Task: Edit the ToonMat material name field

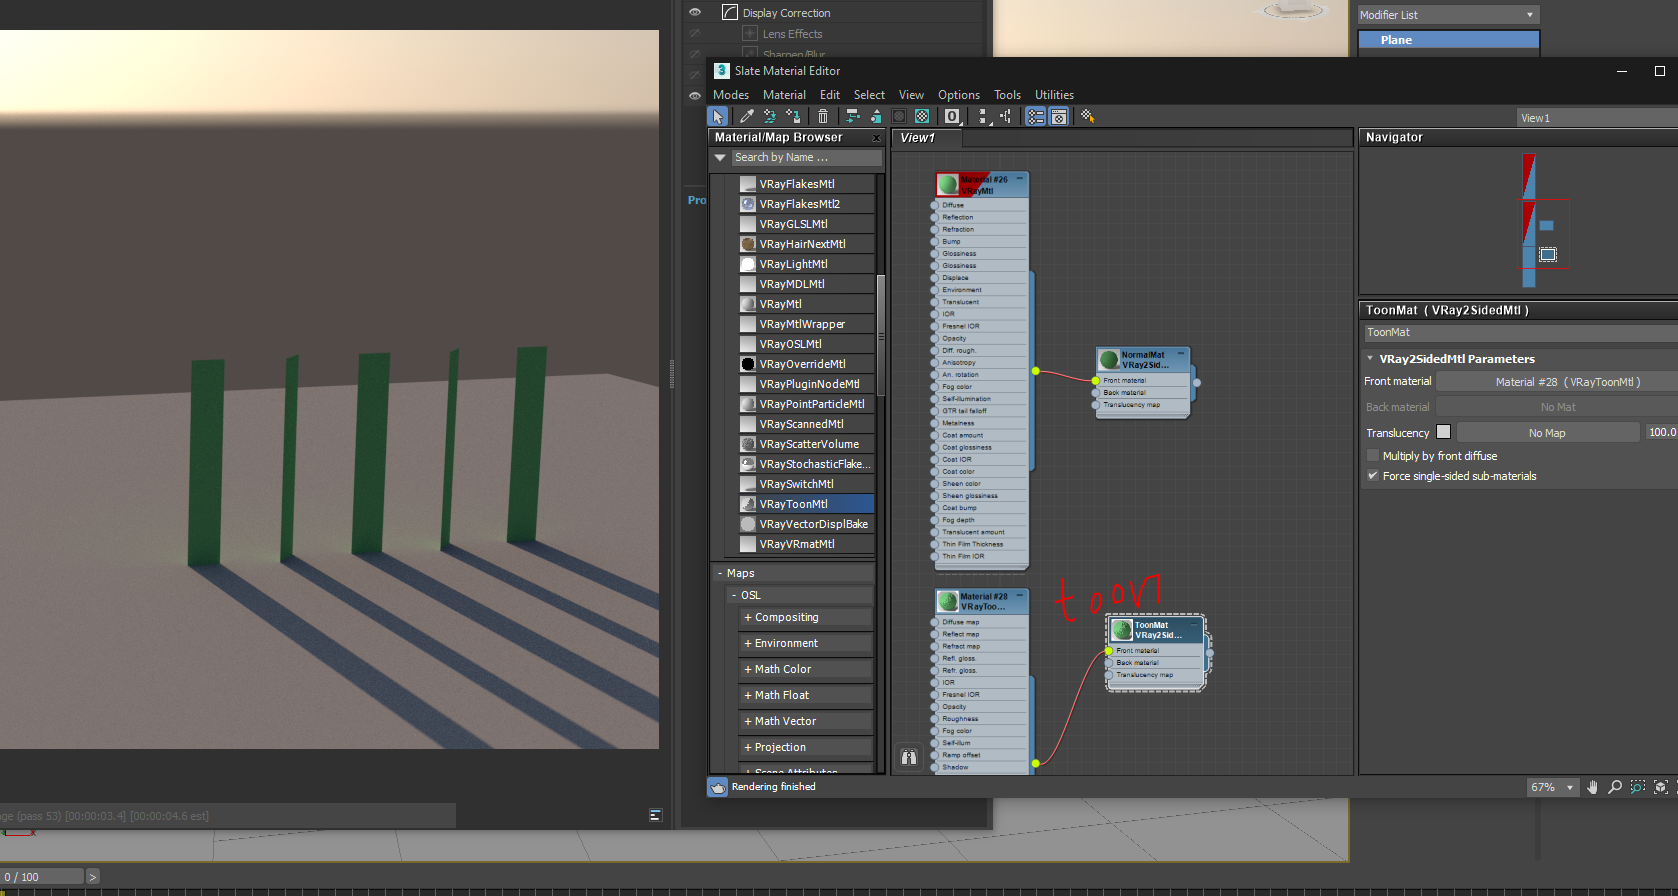Action: tap(1520, 333)
